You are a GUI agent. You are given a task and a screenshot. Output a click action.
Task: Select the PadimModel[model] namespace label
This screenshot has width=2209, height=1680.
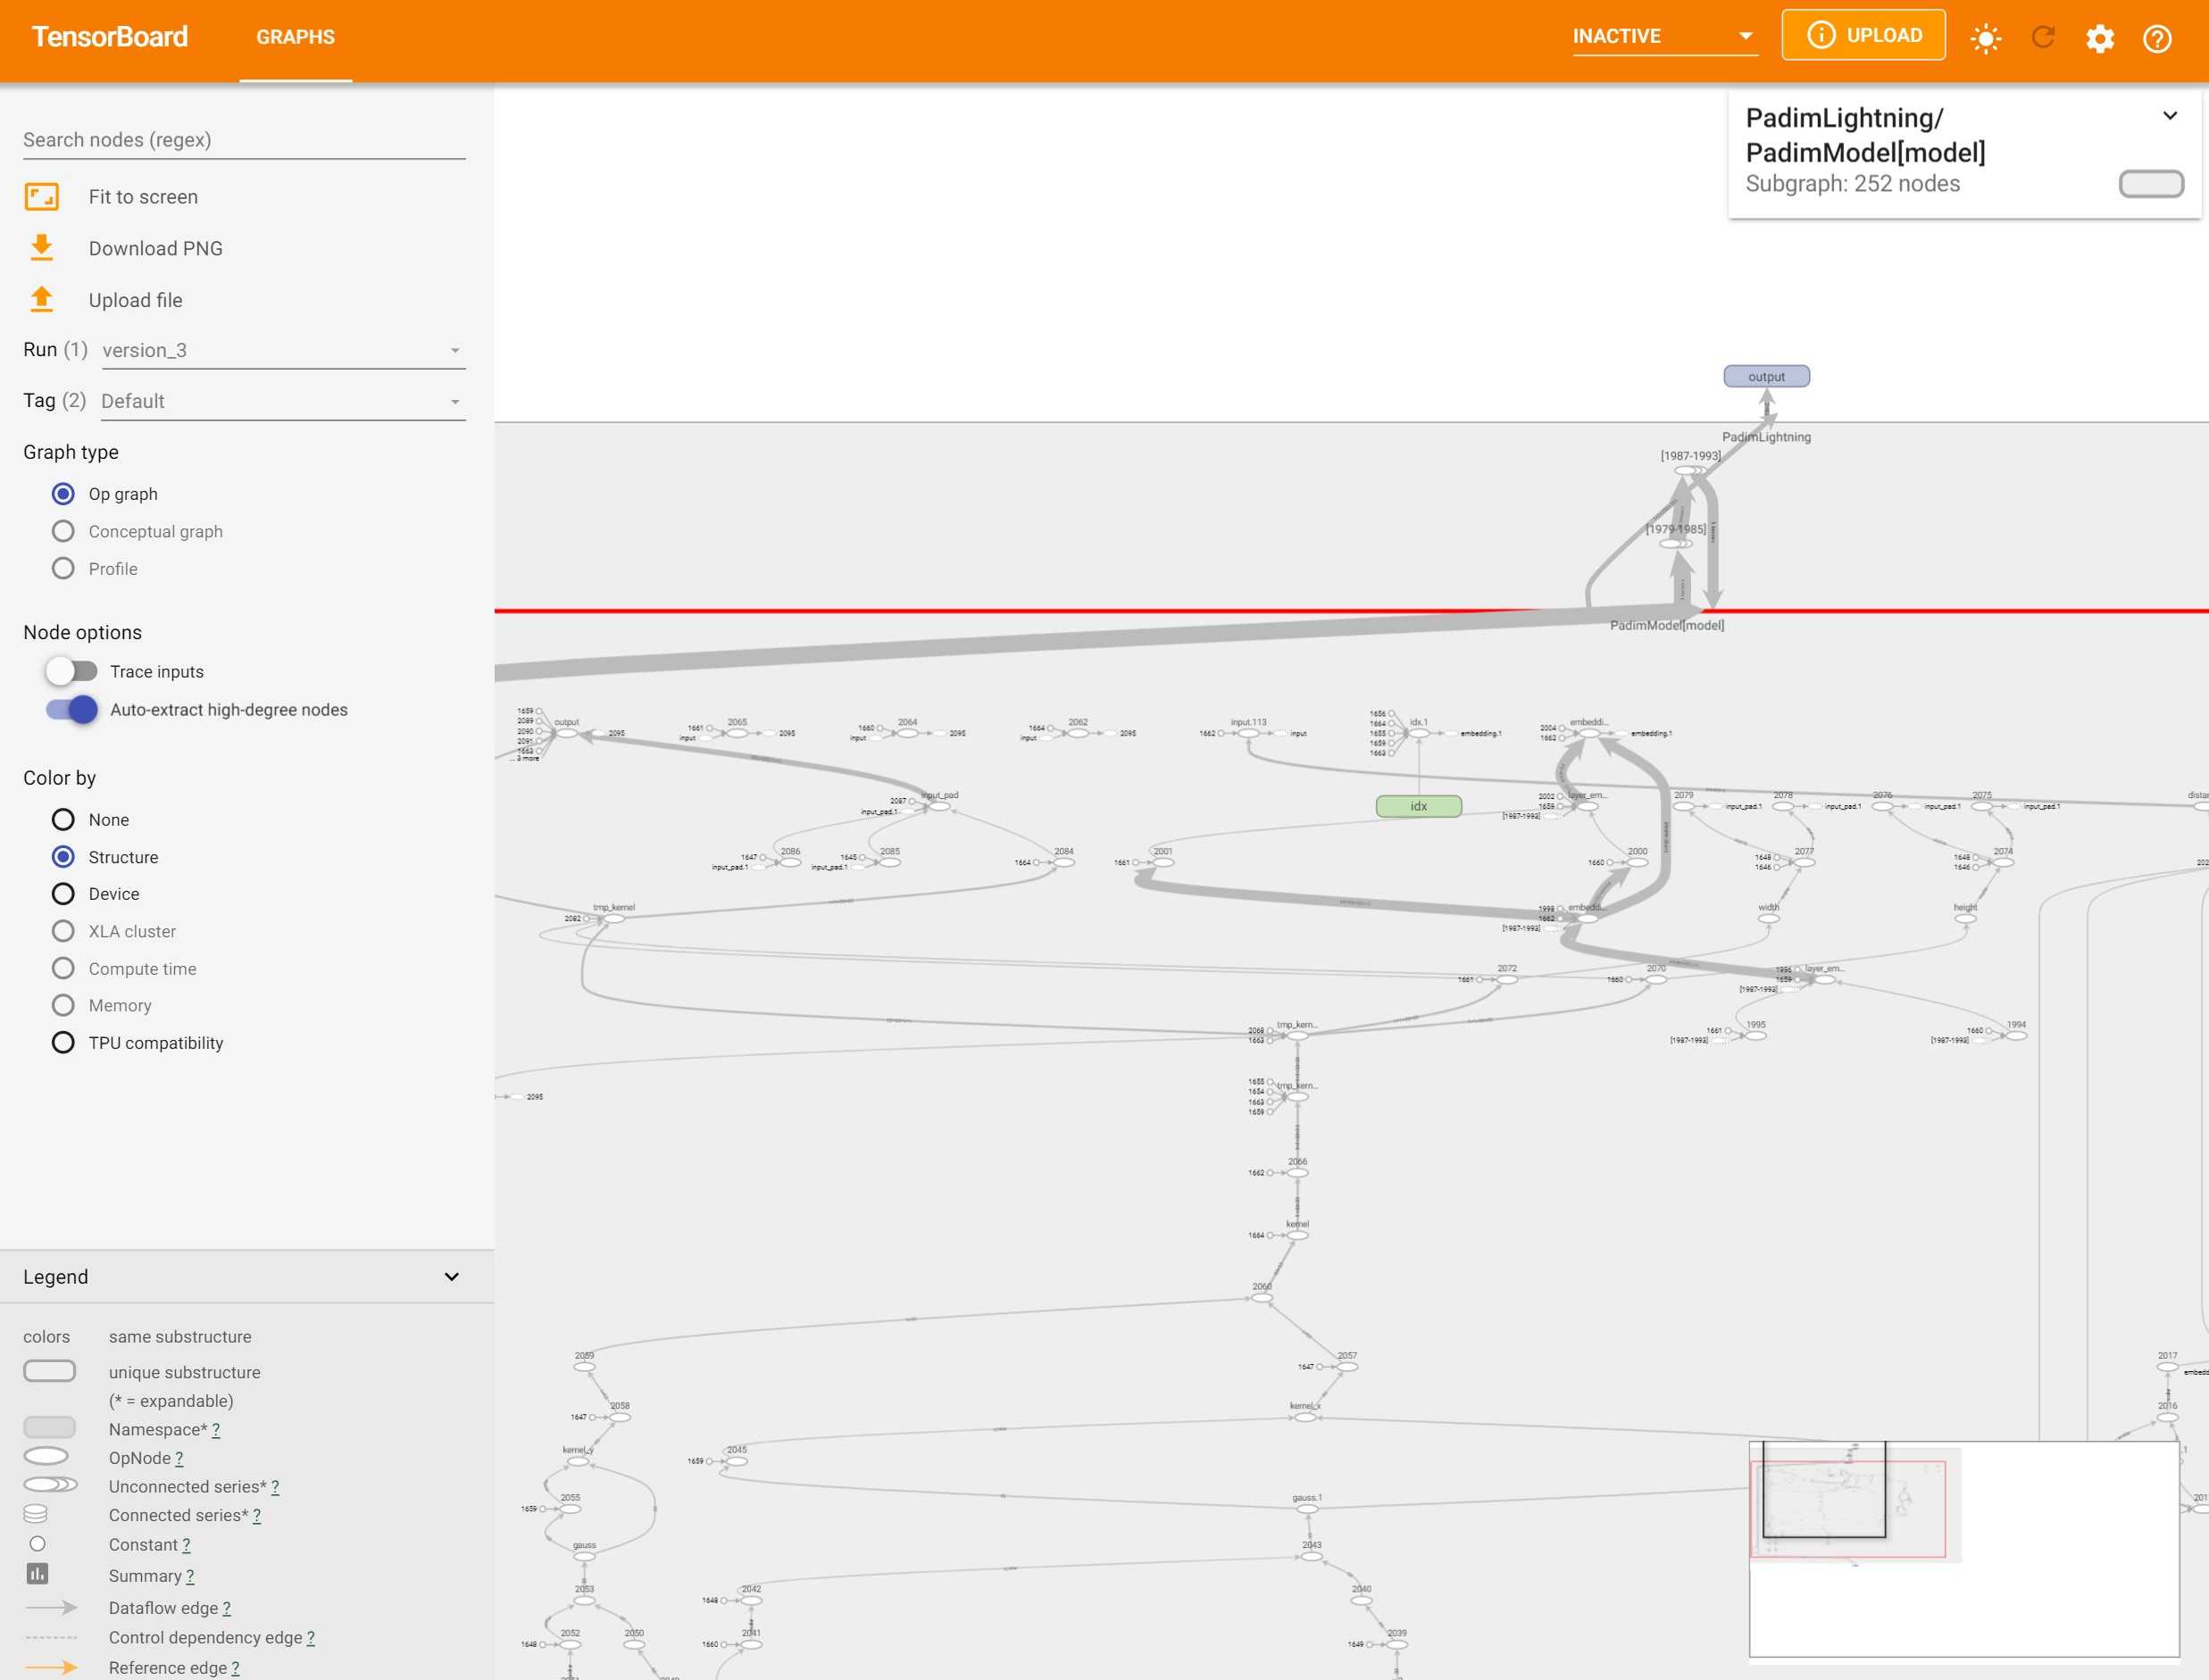click(1666, 626)
